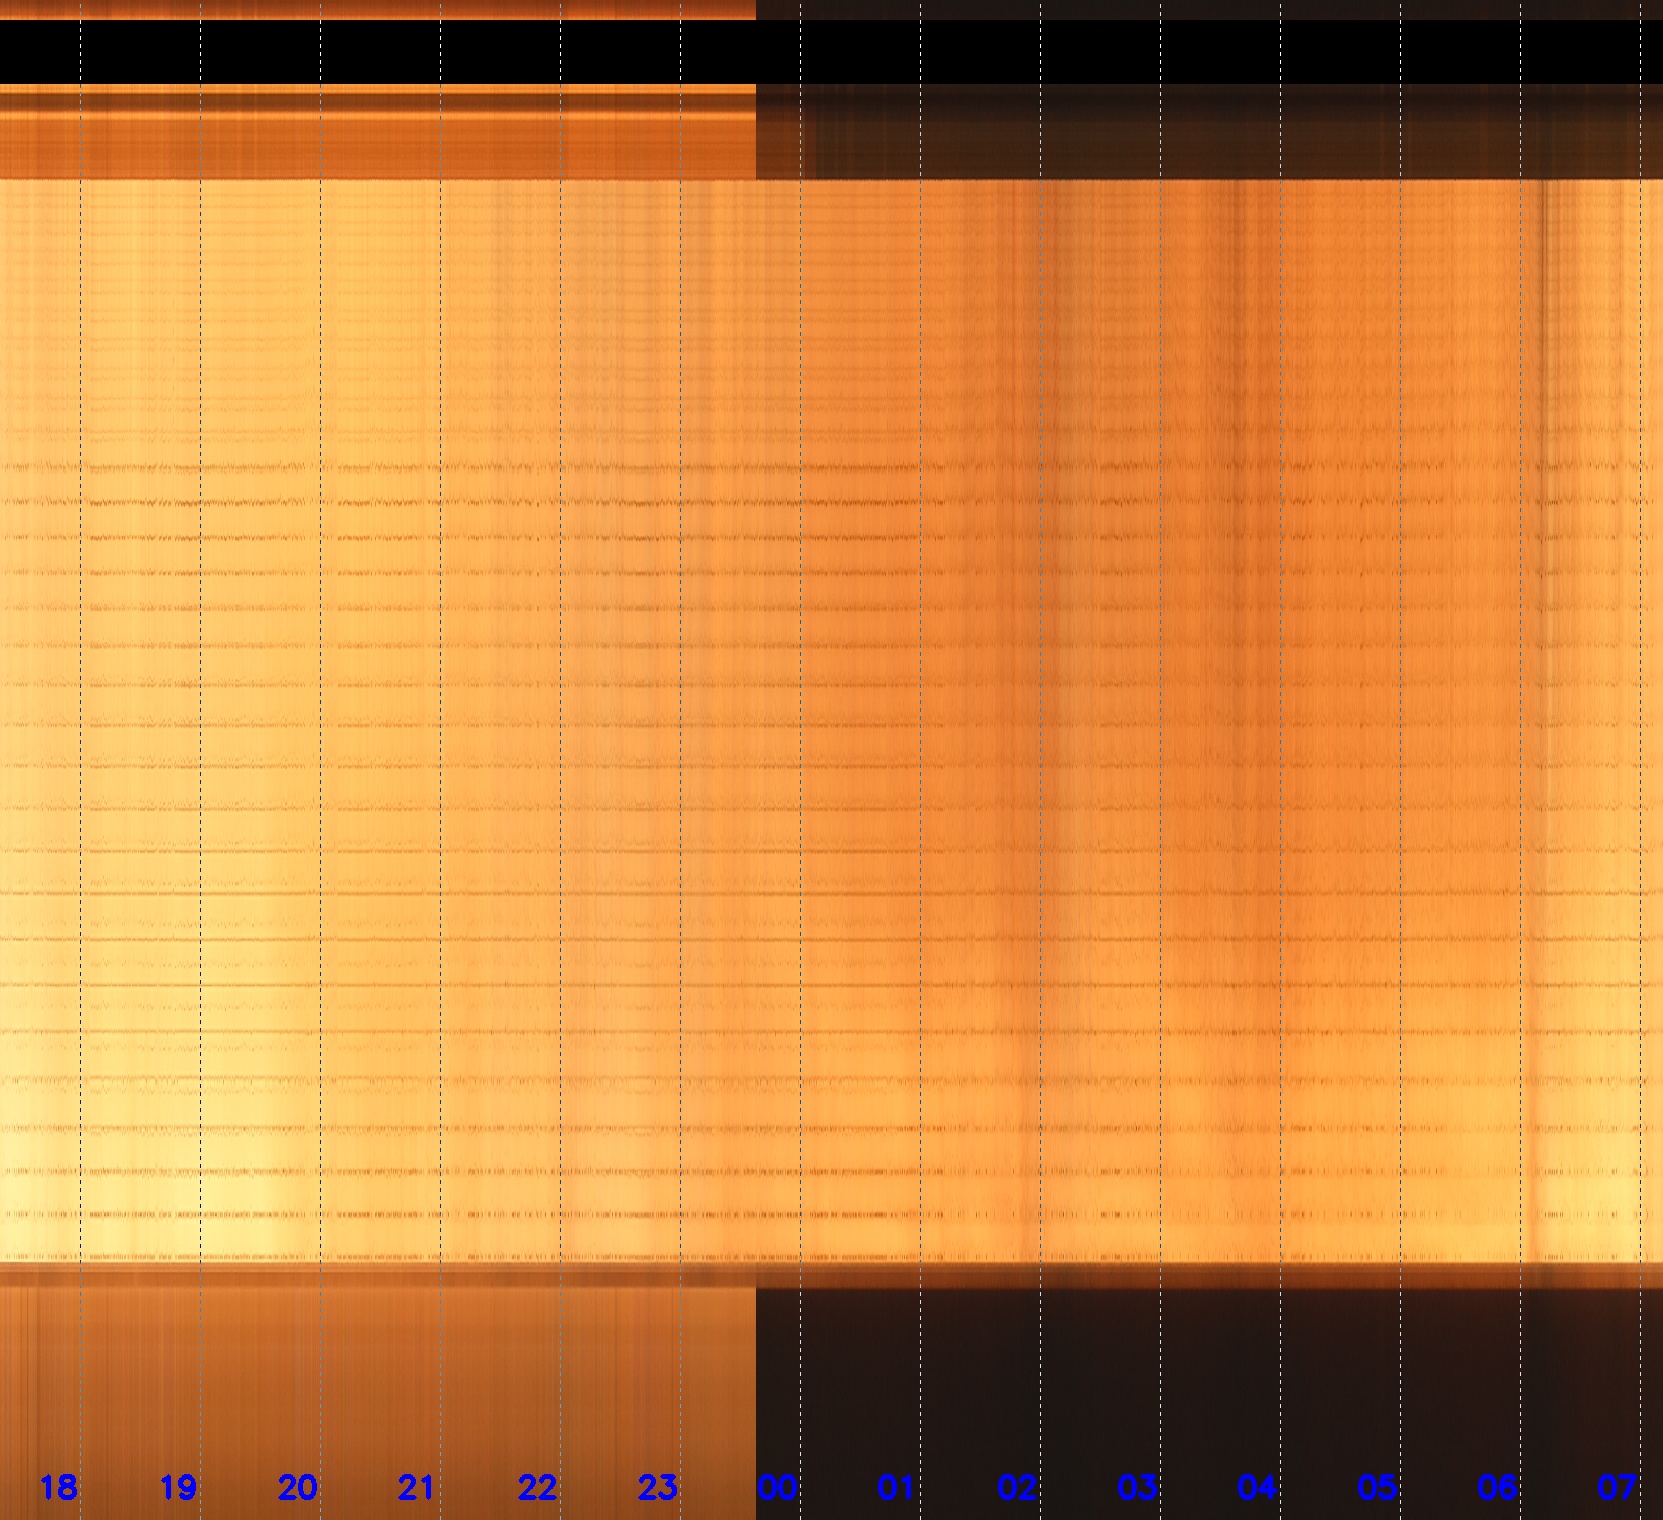Screen dimensions: 1663x1520
Task: Select the 04 hour time label
Action: click(1257, 1488)
